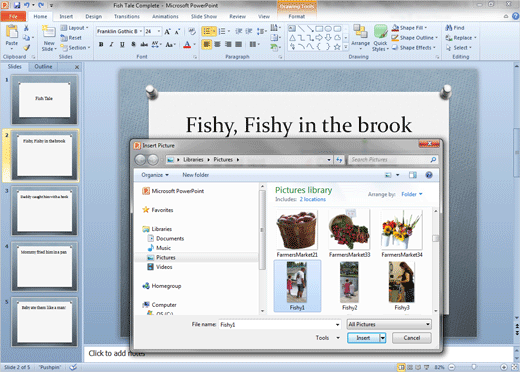This screenshot has width=520, height=372.
Task: Click the Find binoculars button
Action: (x=455, y=28)
